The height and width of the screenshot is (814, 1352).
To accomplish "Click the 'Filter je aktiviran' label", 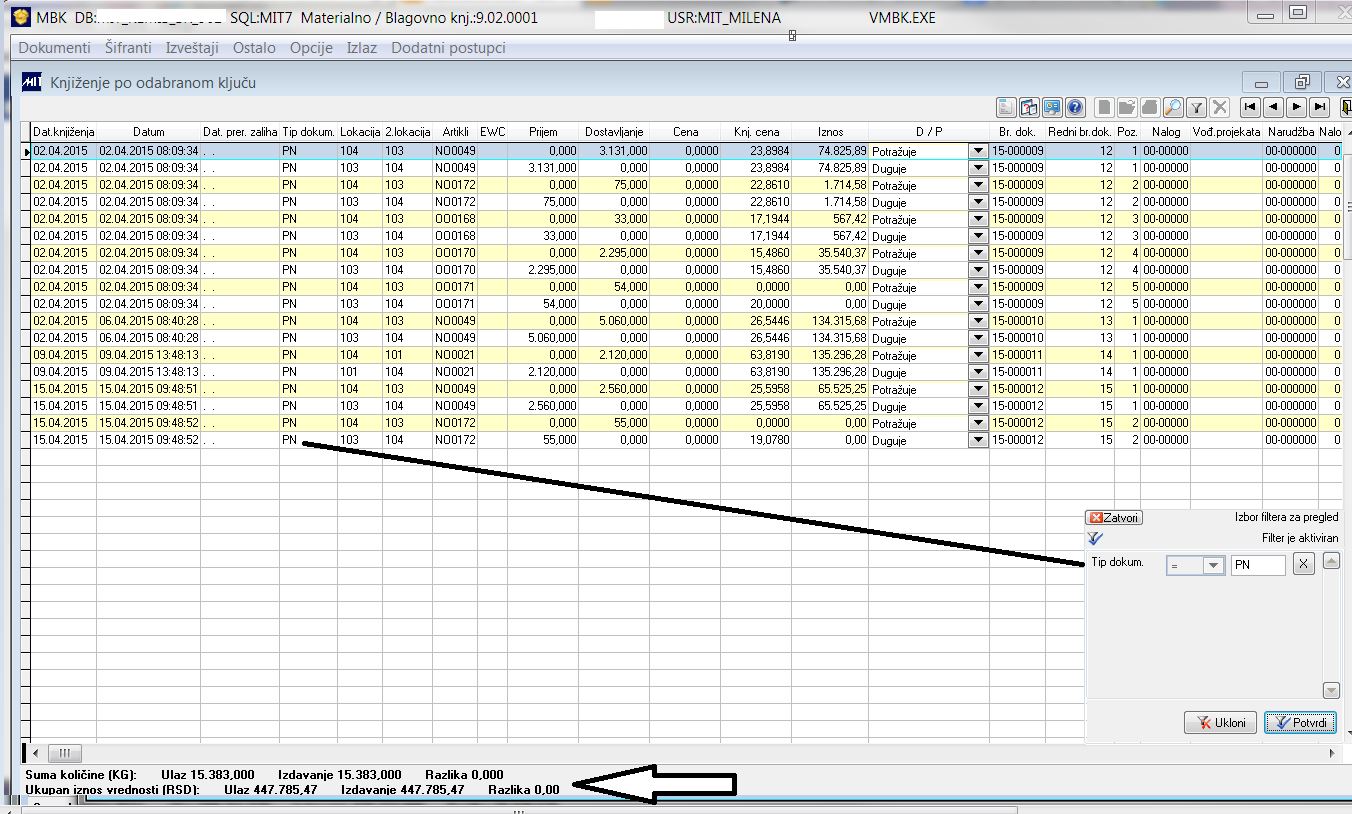I will [1300, 537].
